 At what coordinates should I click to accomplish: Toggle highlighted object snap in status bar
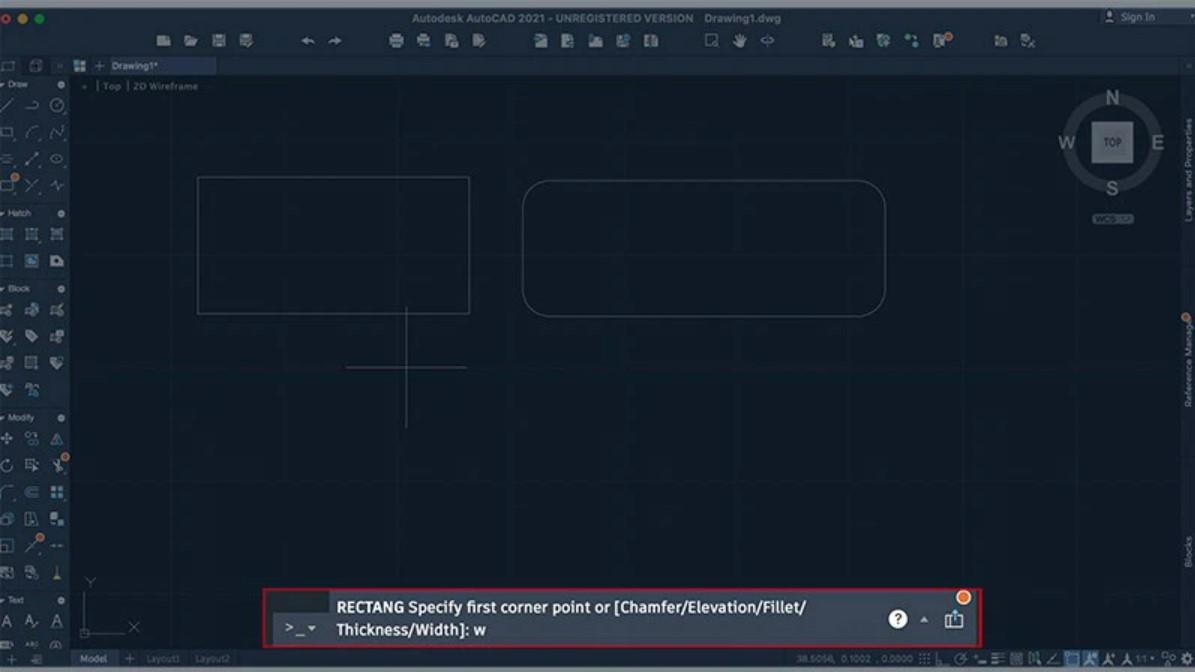[x=1072, y=659]
